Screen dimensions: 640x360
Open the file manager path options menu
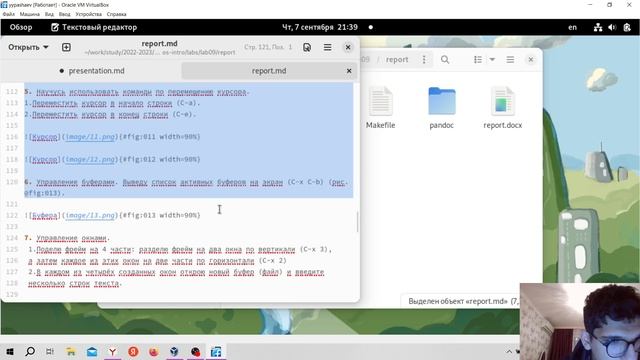point(424,60)
